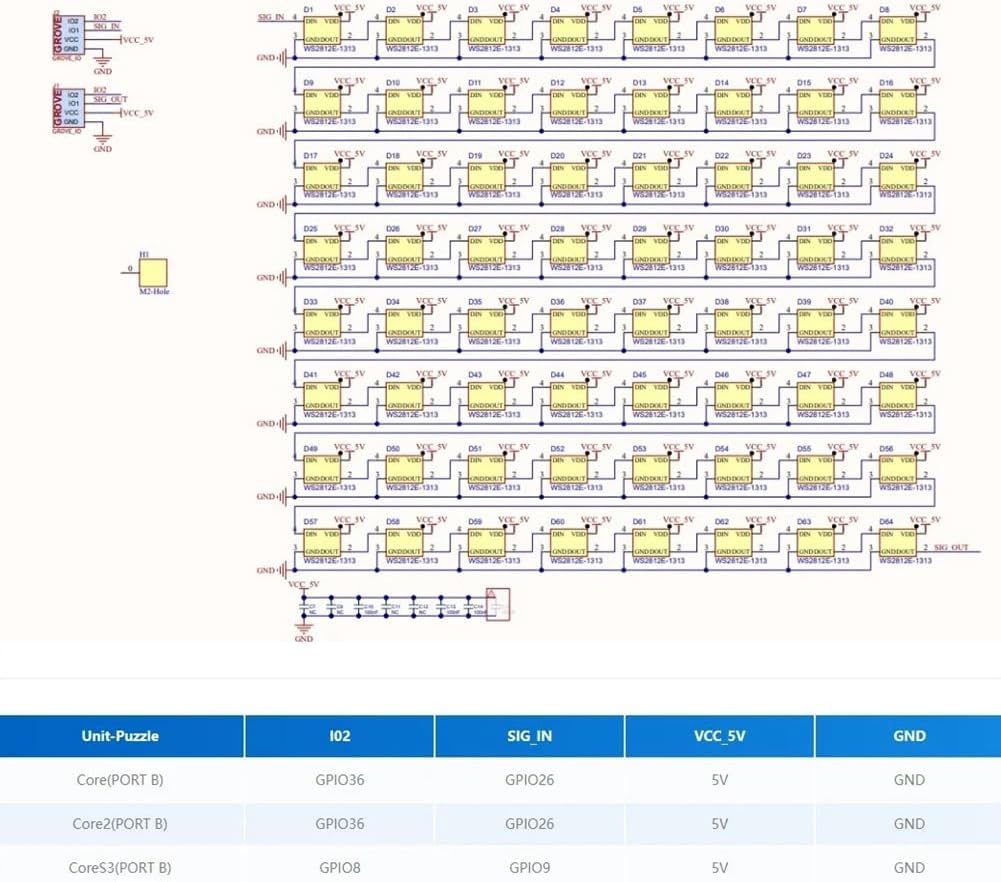
Task: Click the GPIO9 cell for CoreS3
Action: point(529,867)
